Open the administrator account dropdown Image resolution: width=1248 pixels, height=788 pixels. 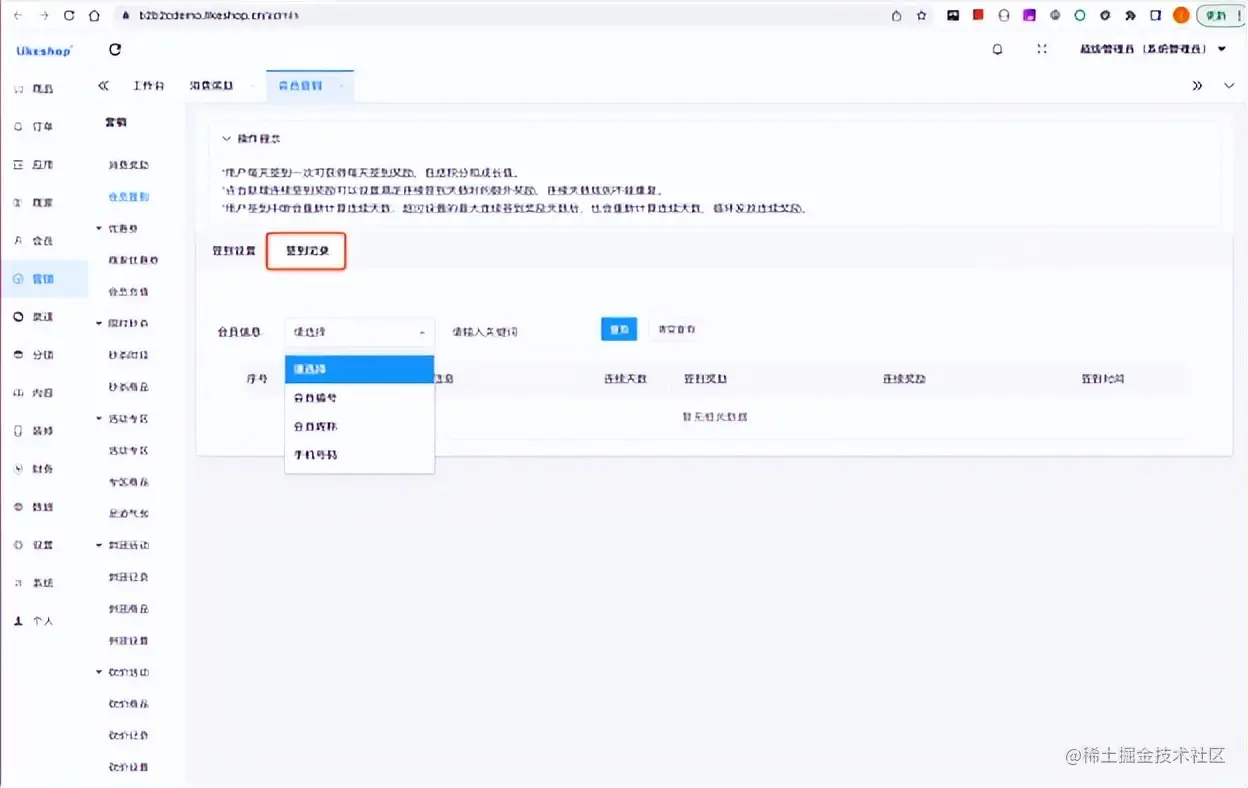(x=1153, y=49)
